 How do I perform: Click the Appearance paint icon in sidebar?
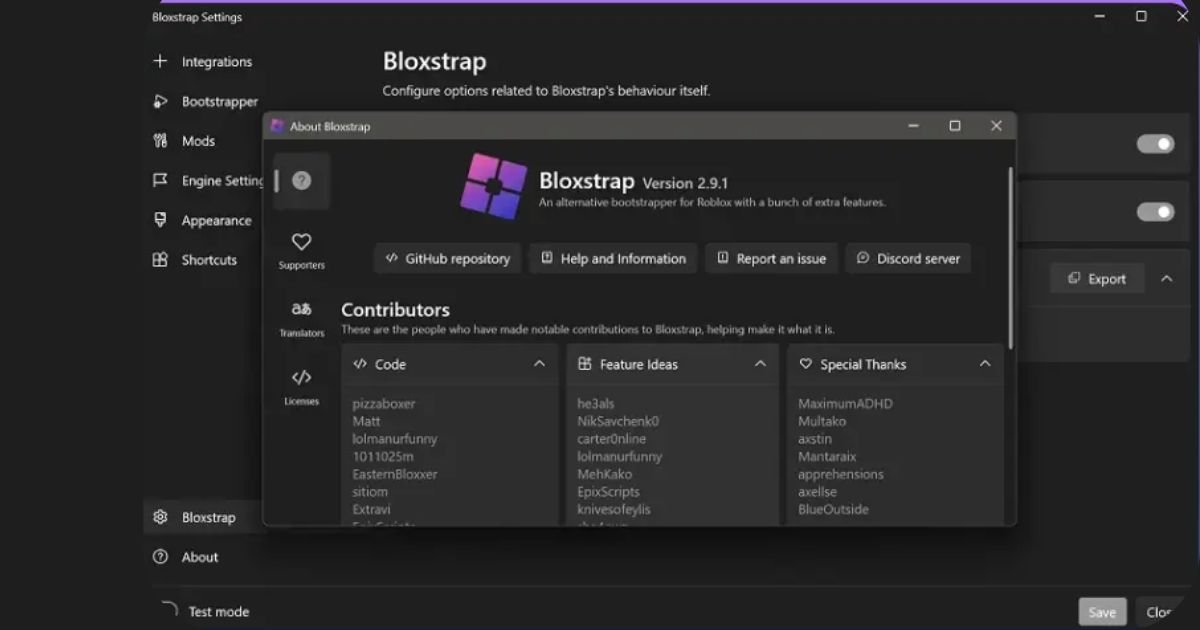click(x=160, y=220)
